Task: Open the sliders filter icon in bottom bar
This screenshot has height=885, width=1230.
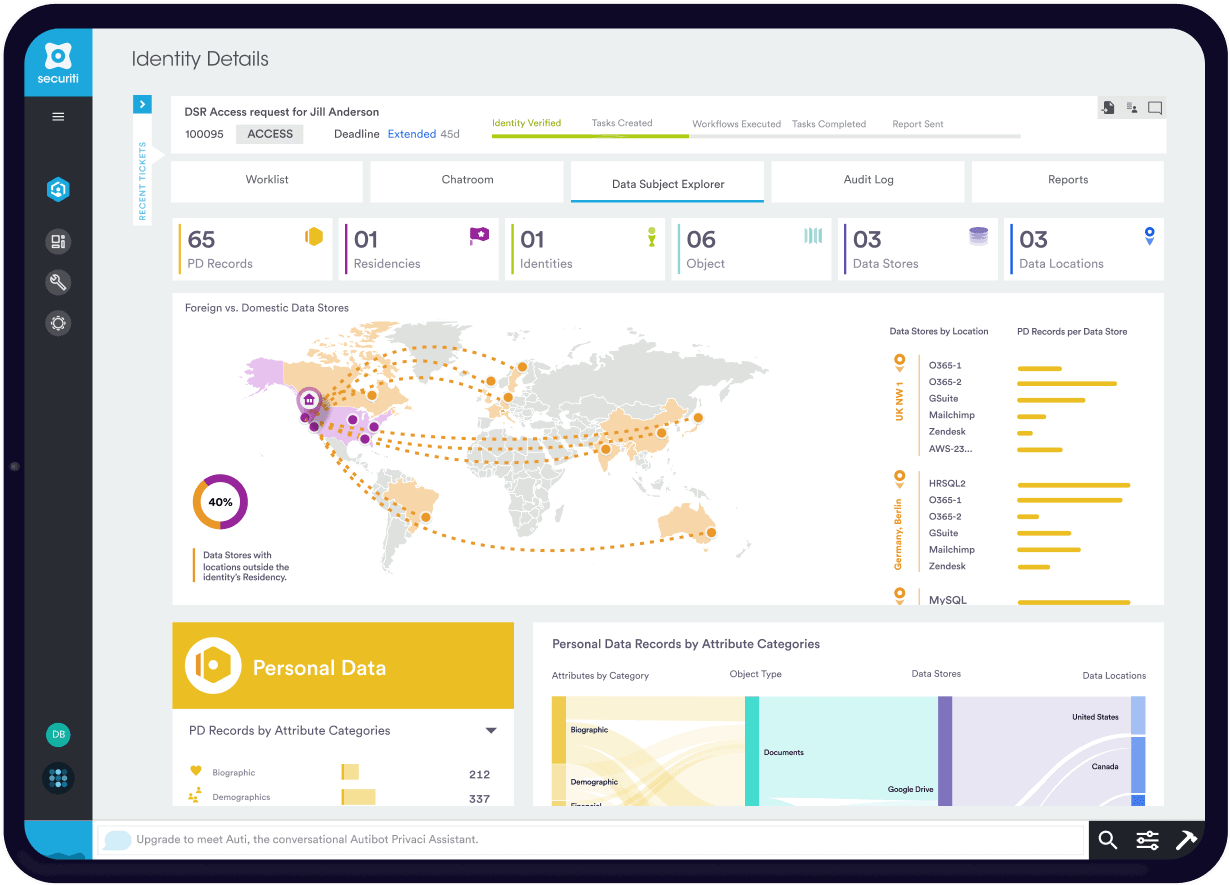Action: point(1147,840)
